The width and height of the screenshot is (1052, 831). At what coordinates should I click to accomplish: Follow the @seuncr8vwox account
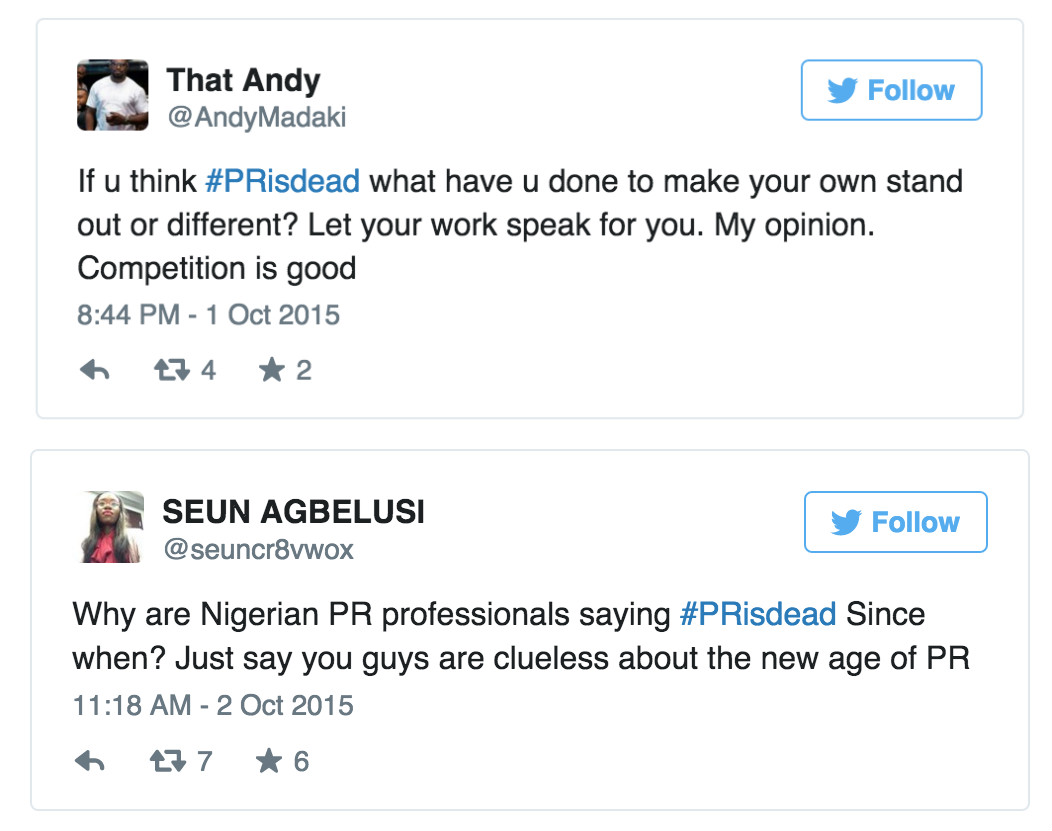click(895, 522)
